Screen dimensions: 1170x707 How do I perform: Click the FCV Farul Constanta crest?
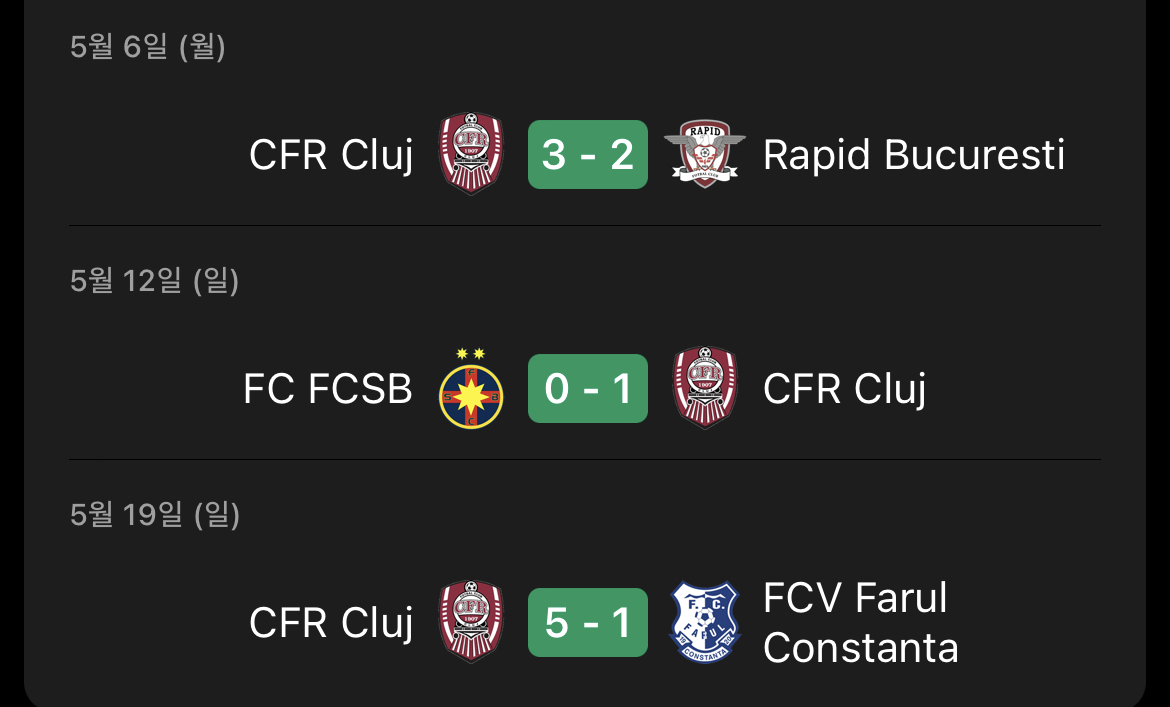click(705, 622)
